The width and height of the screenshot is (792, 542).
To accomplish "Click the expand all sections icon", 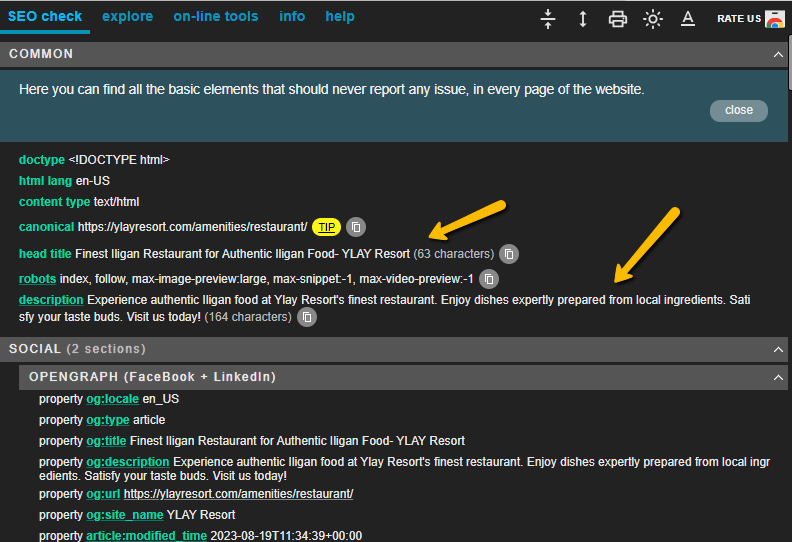I will [x=582, y=19].
